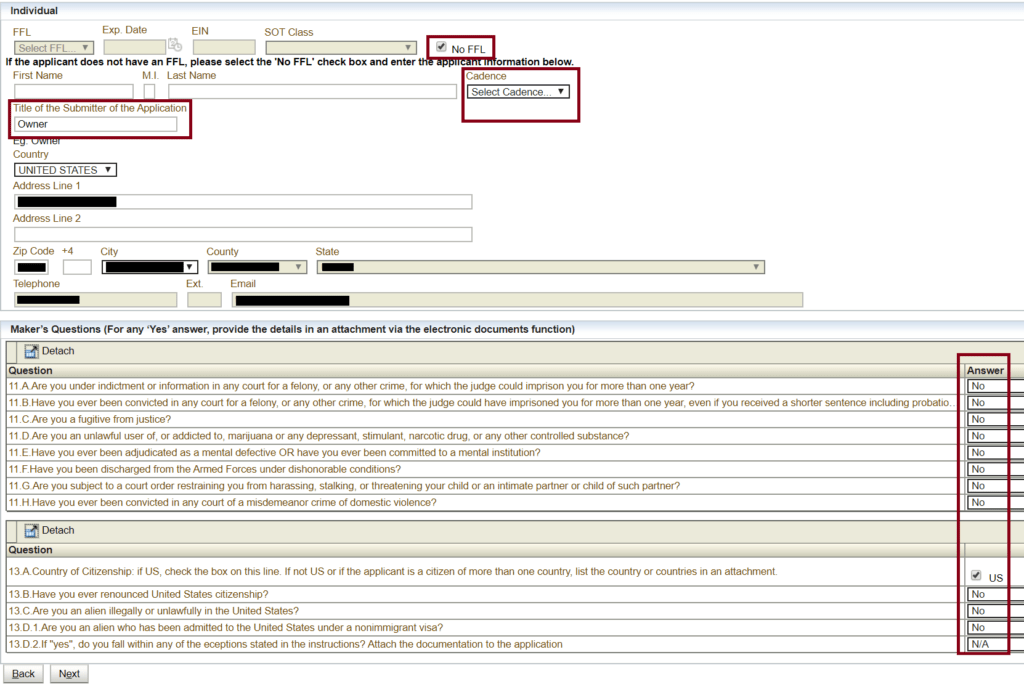Click the Zip Code field

click(31, 267)
